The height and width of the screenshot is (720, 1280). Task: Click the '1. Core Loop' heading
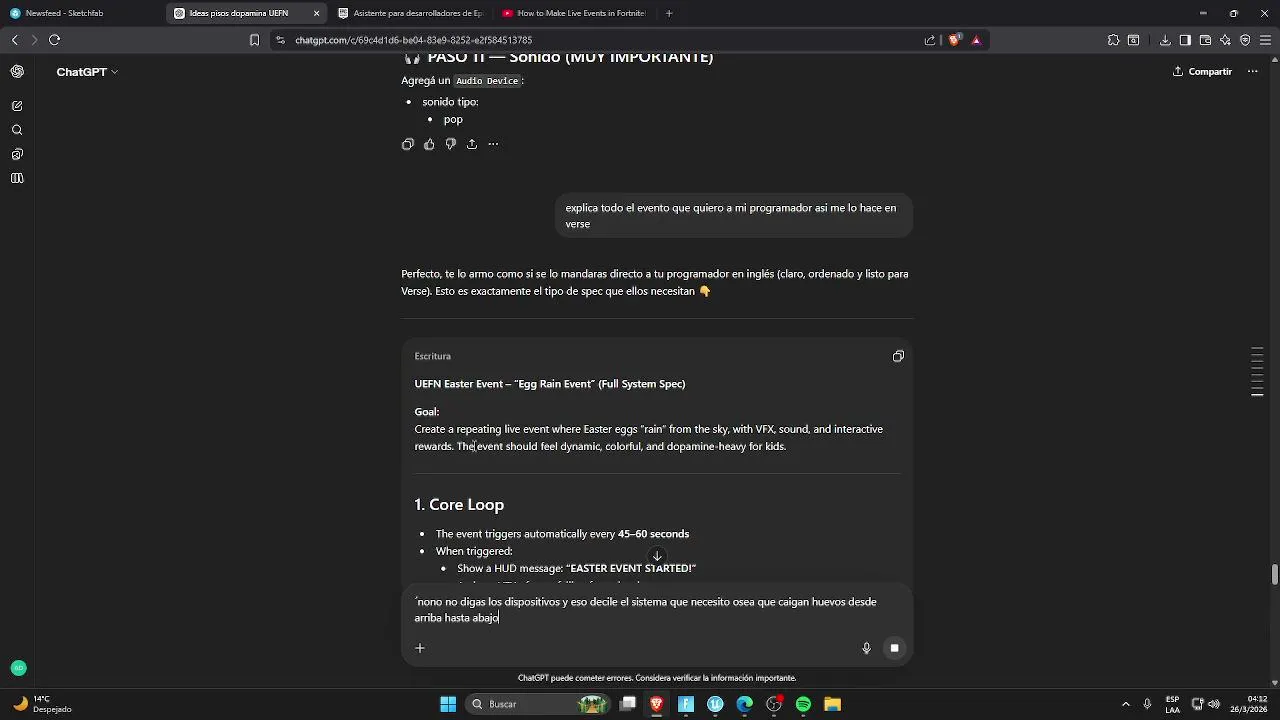[x=459, y=505]
